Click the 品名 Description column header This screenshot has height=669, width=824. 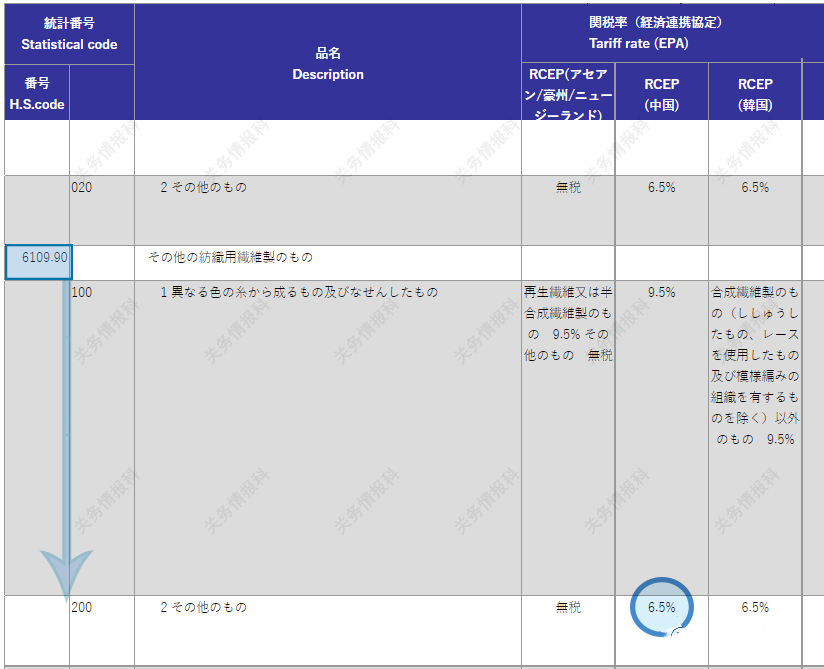point(327,62)
